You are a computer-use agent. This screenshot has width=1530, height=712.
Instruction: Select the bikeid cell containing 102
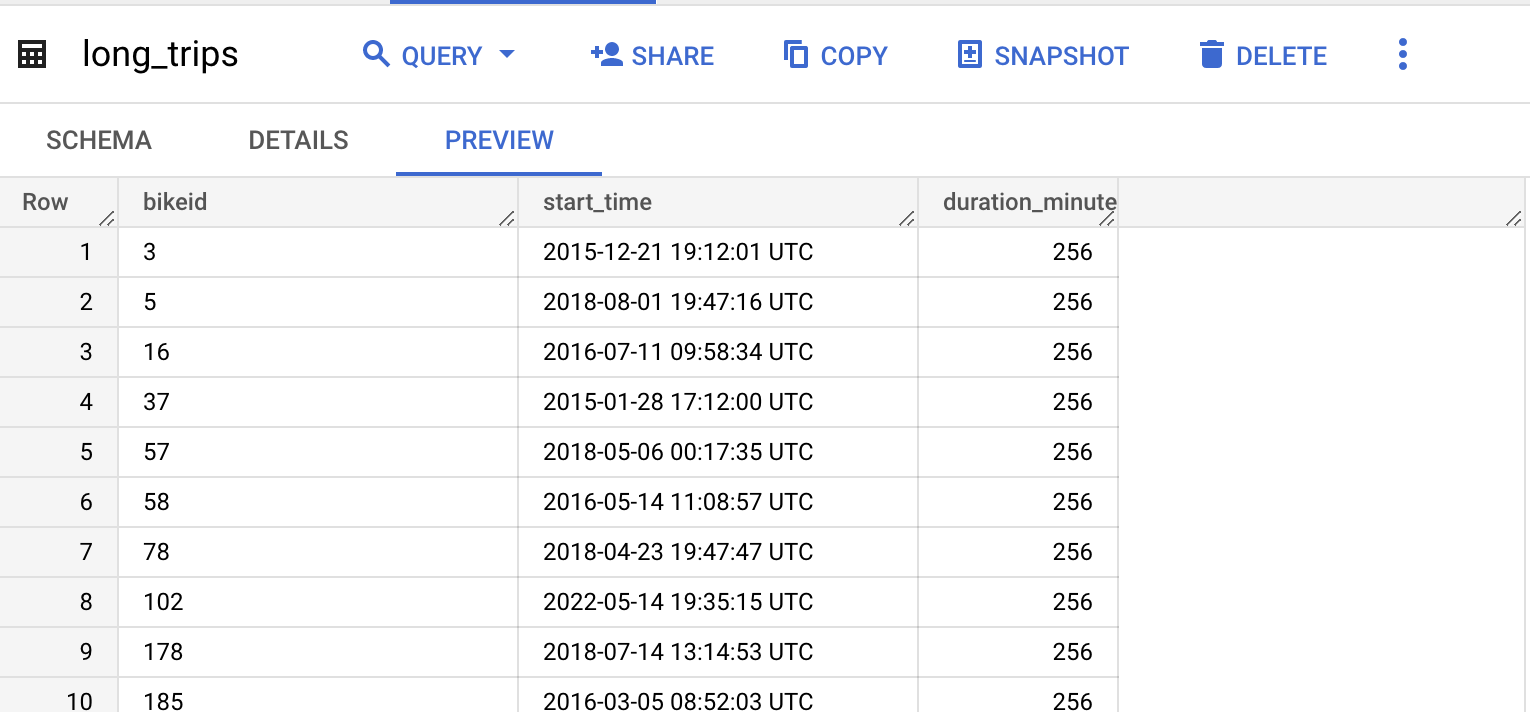[318, 602]
